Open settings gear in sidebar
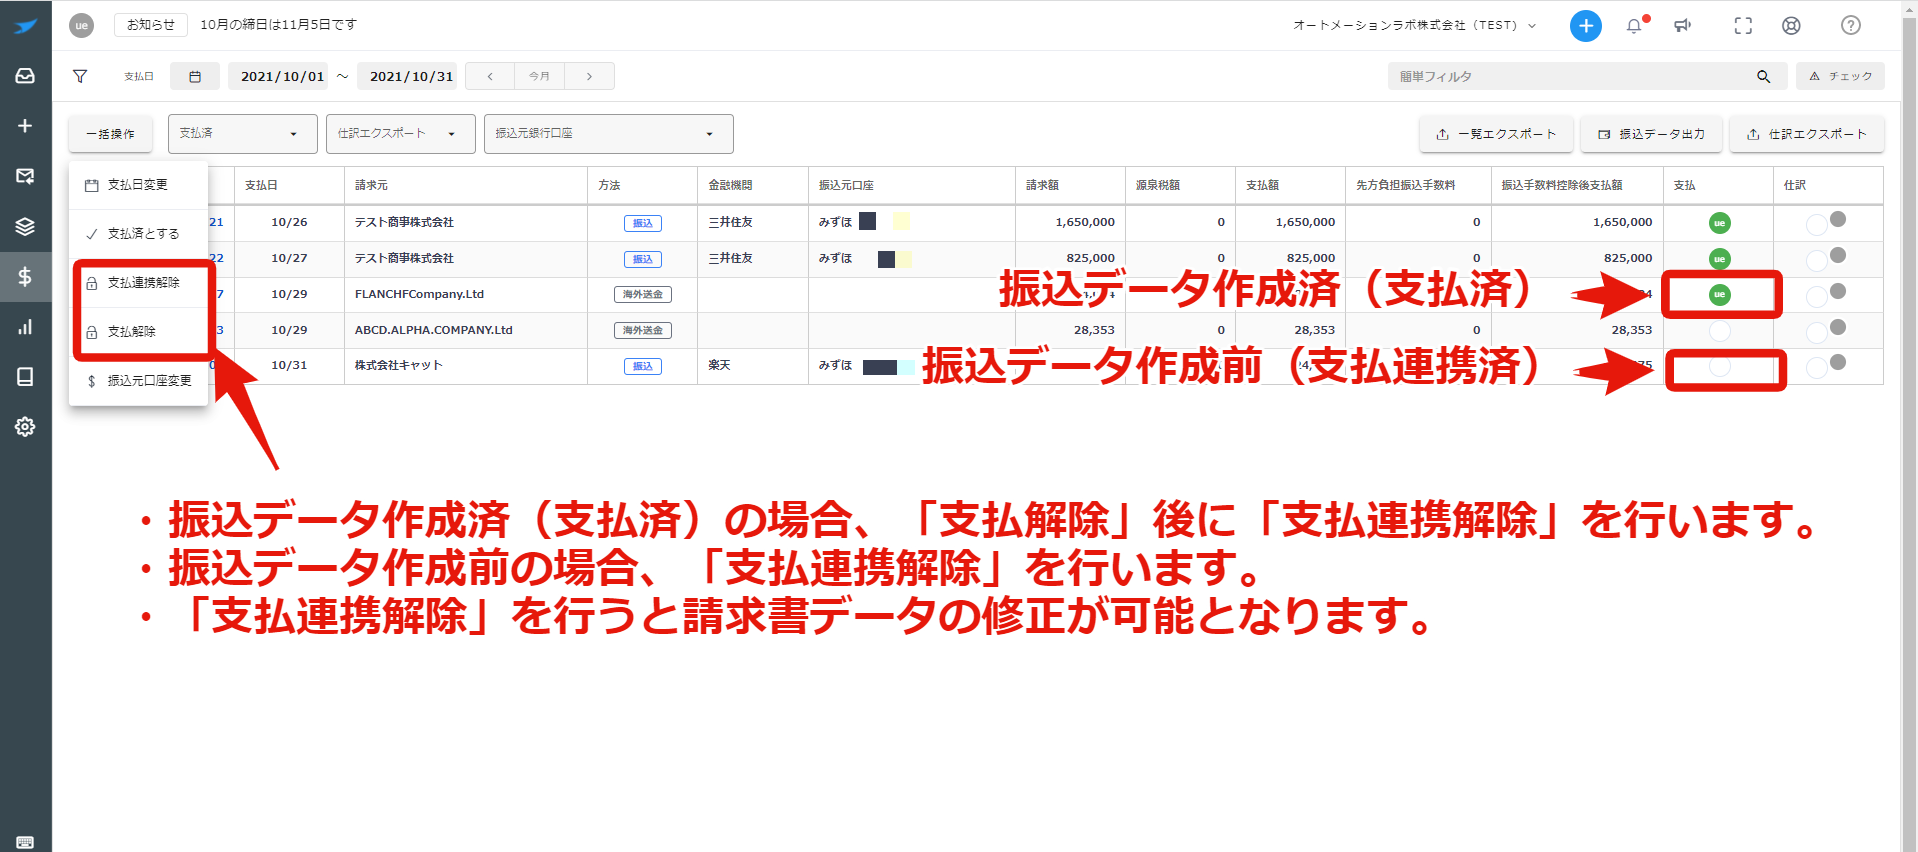 pos(25,427)
